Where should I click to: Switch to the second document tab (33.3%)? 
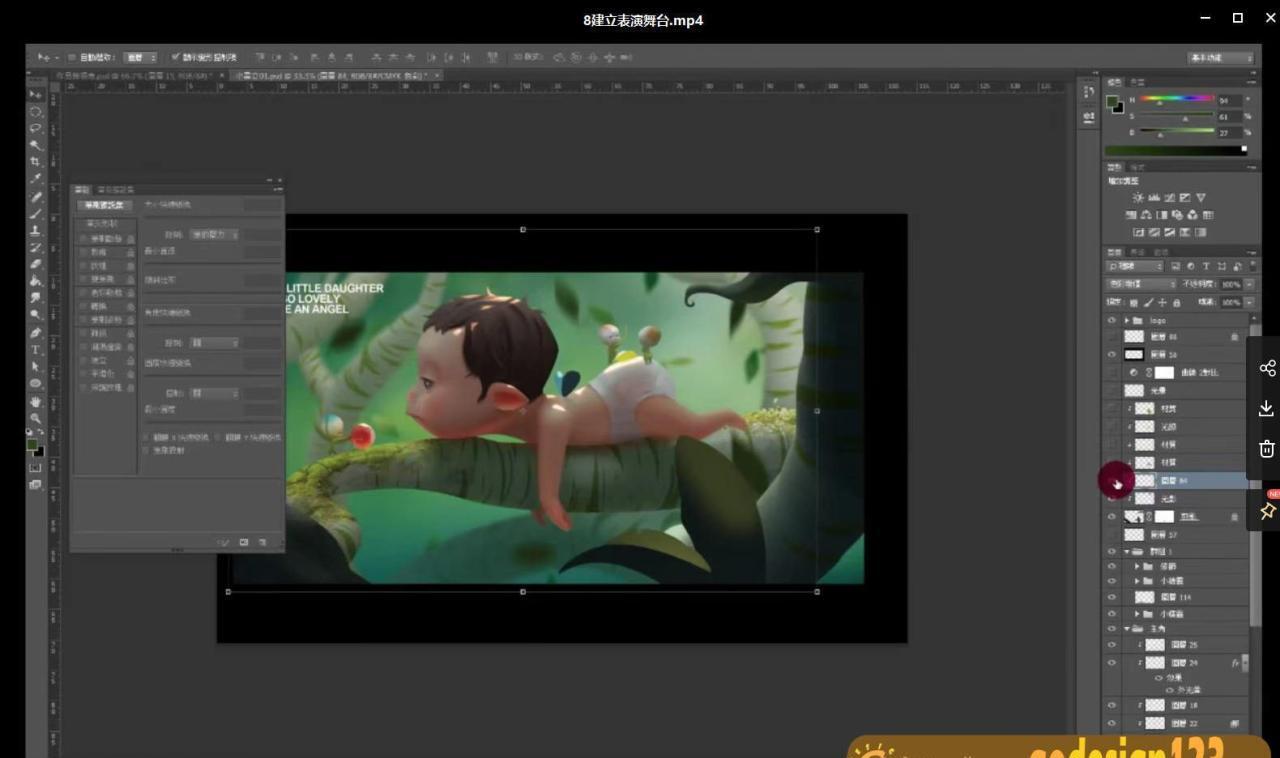[x=337, y=75]
